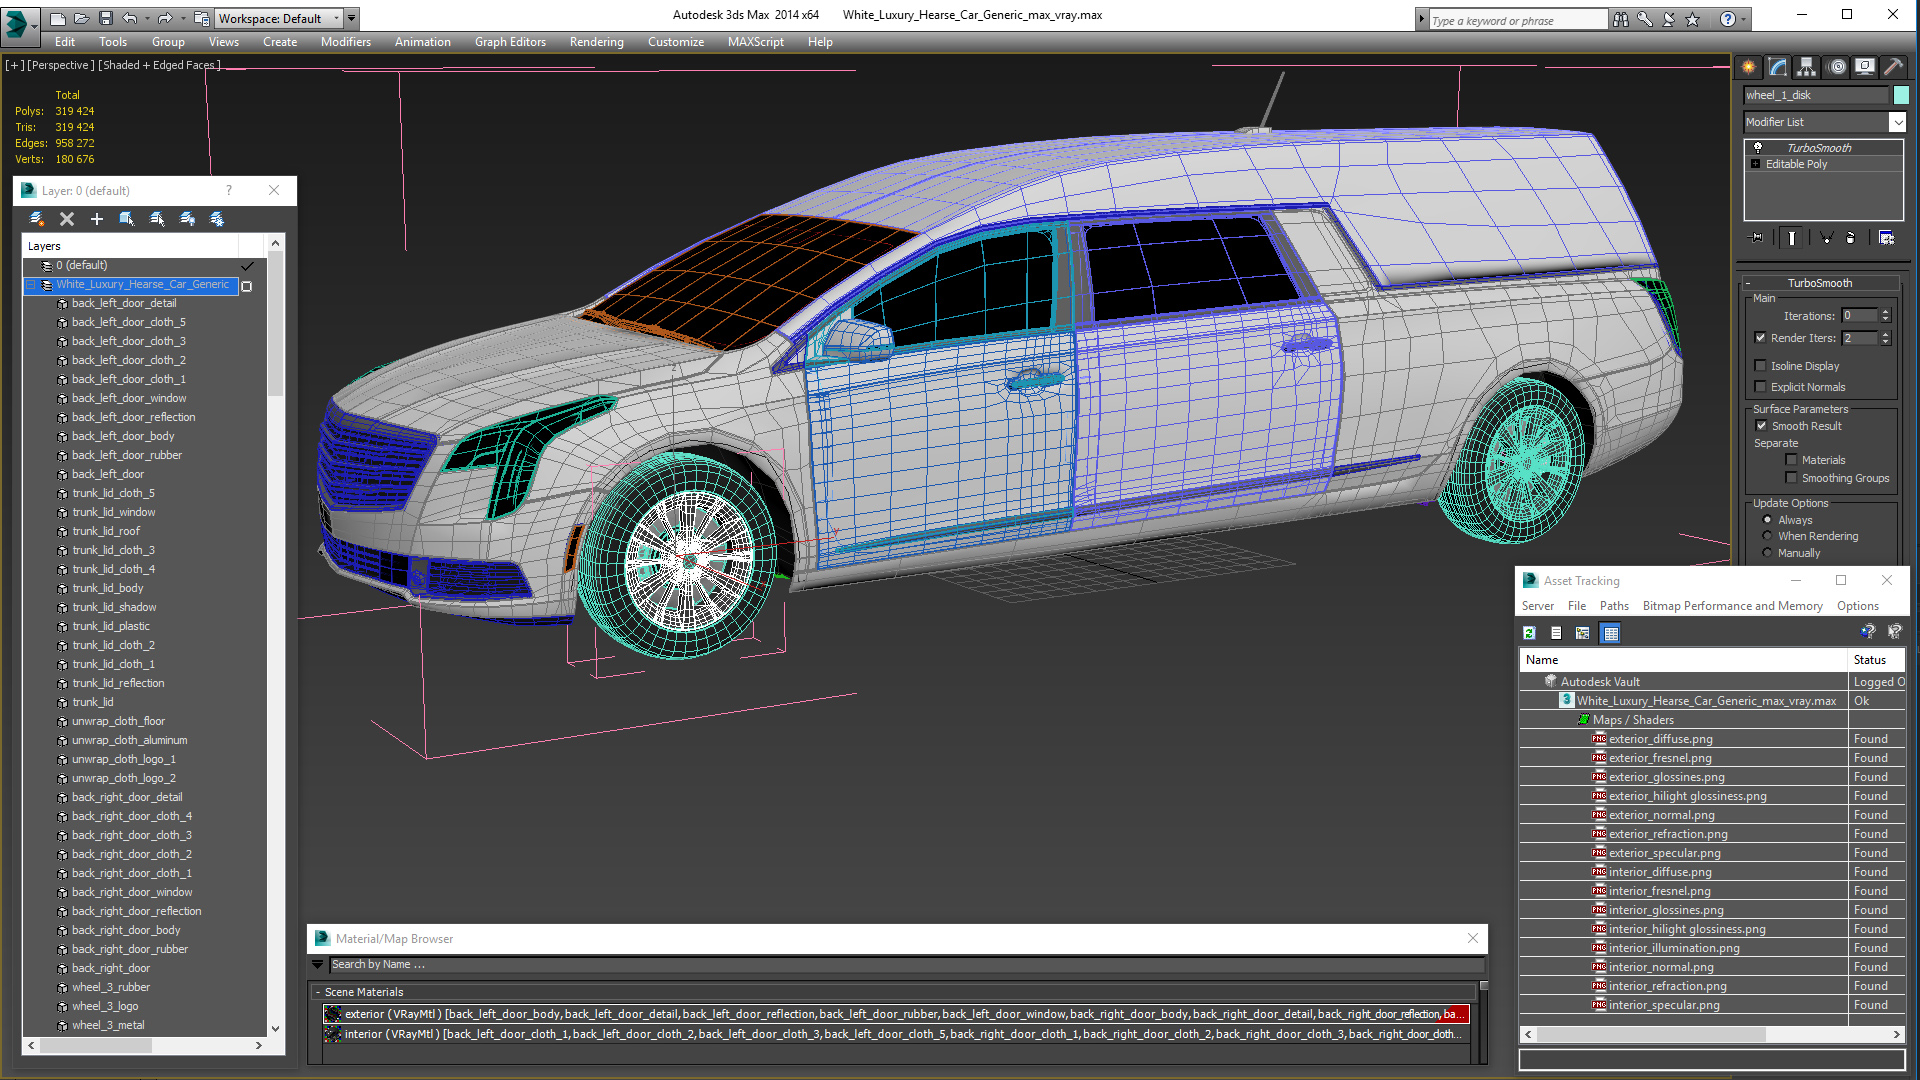Click the Delete Layer X icon in the Layer dialog
1920x1080 pixels.
click(x=67, y=219)
